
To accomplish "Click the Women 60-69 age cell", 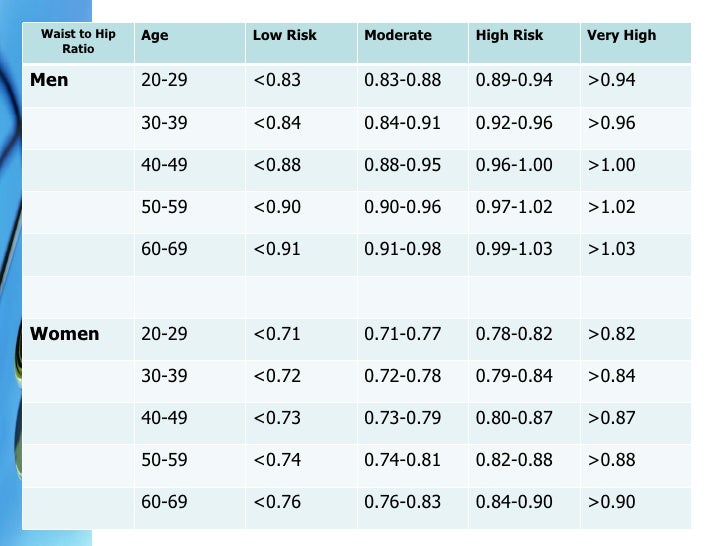I will tap(164, 502).
